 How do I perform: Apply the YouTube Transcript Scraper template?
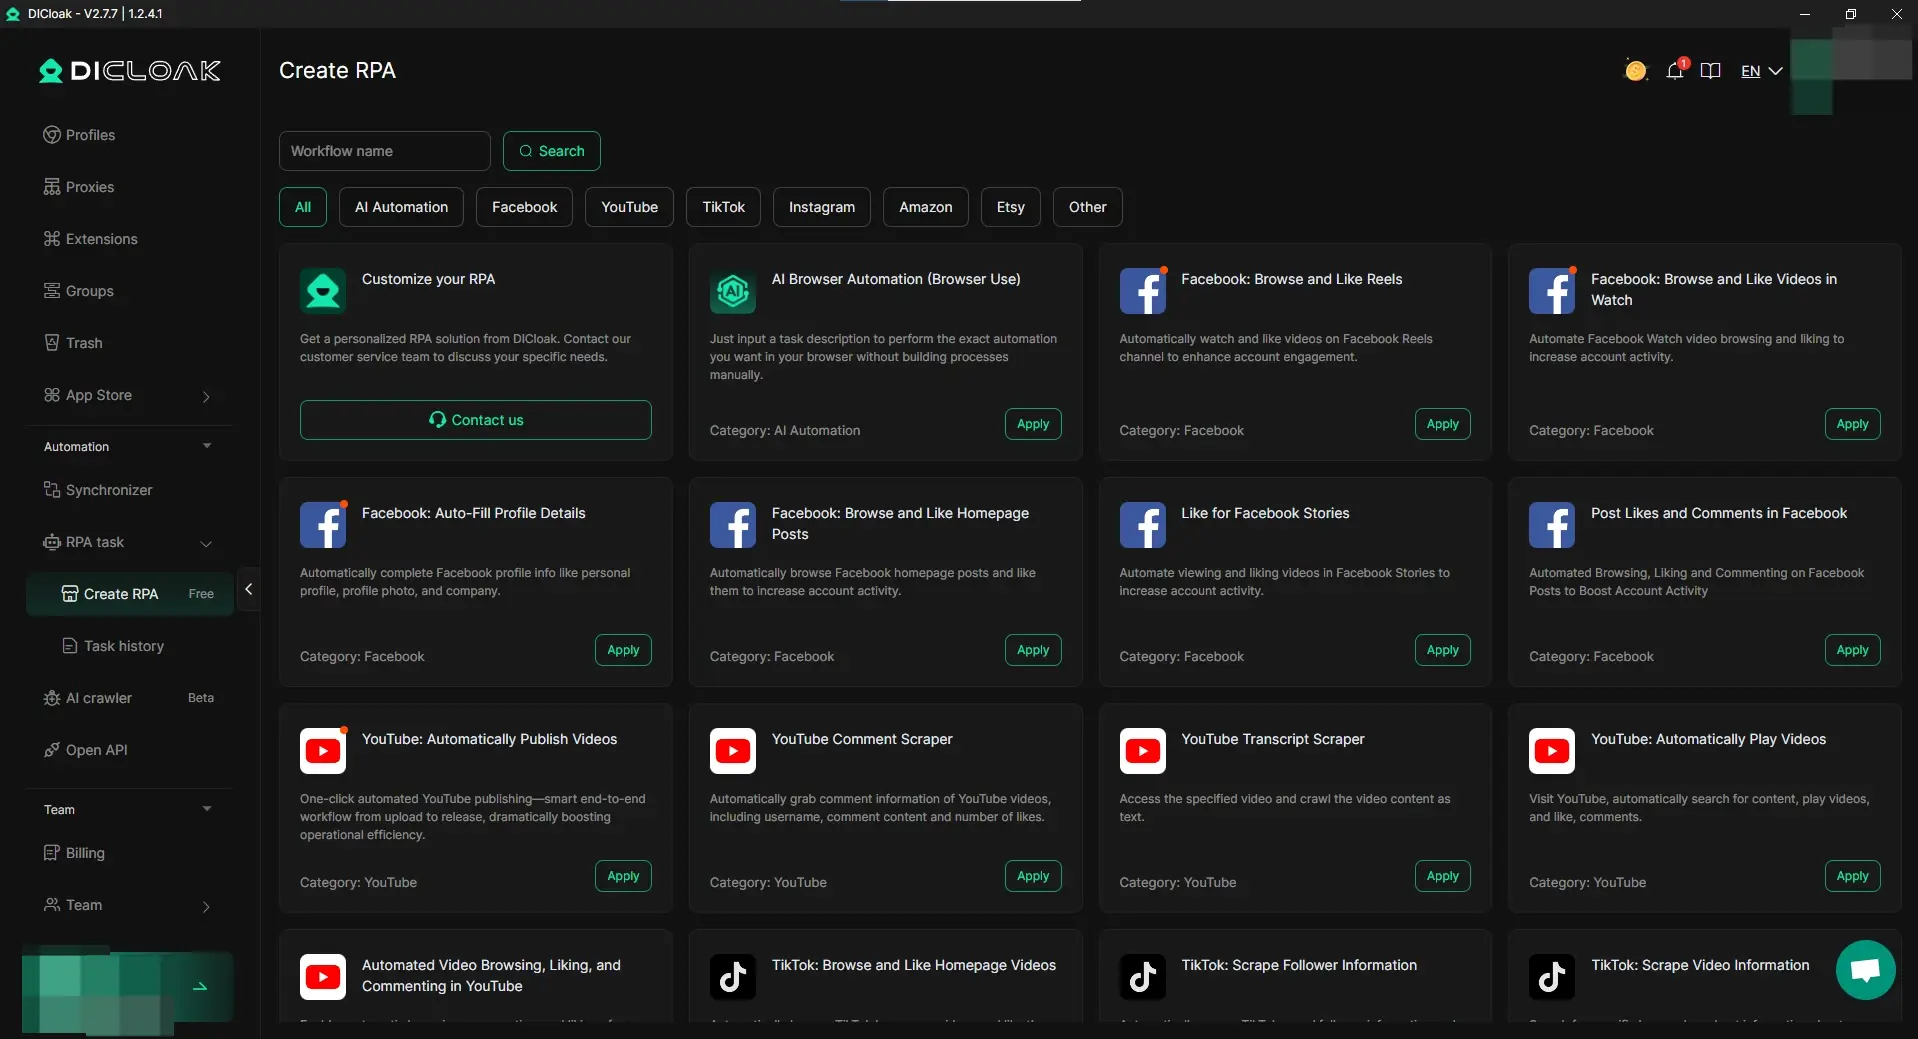1442,876
